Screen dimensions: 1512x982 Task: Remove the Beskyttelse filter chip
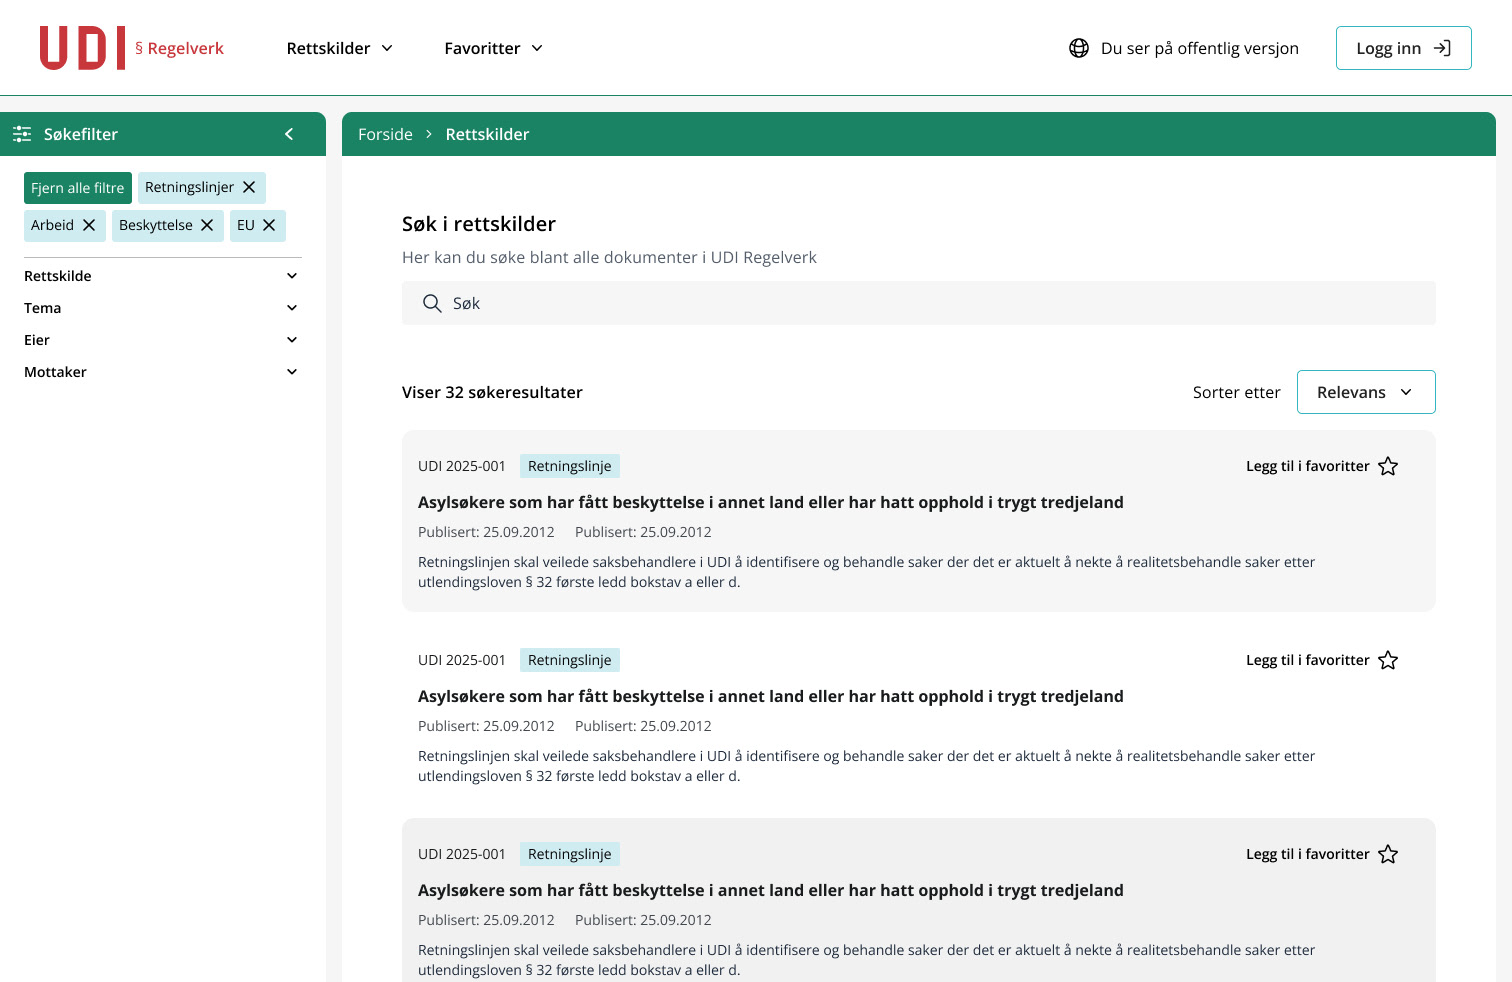pos(207,225)
